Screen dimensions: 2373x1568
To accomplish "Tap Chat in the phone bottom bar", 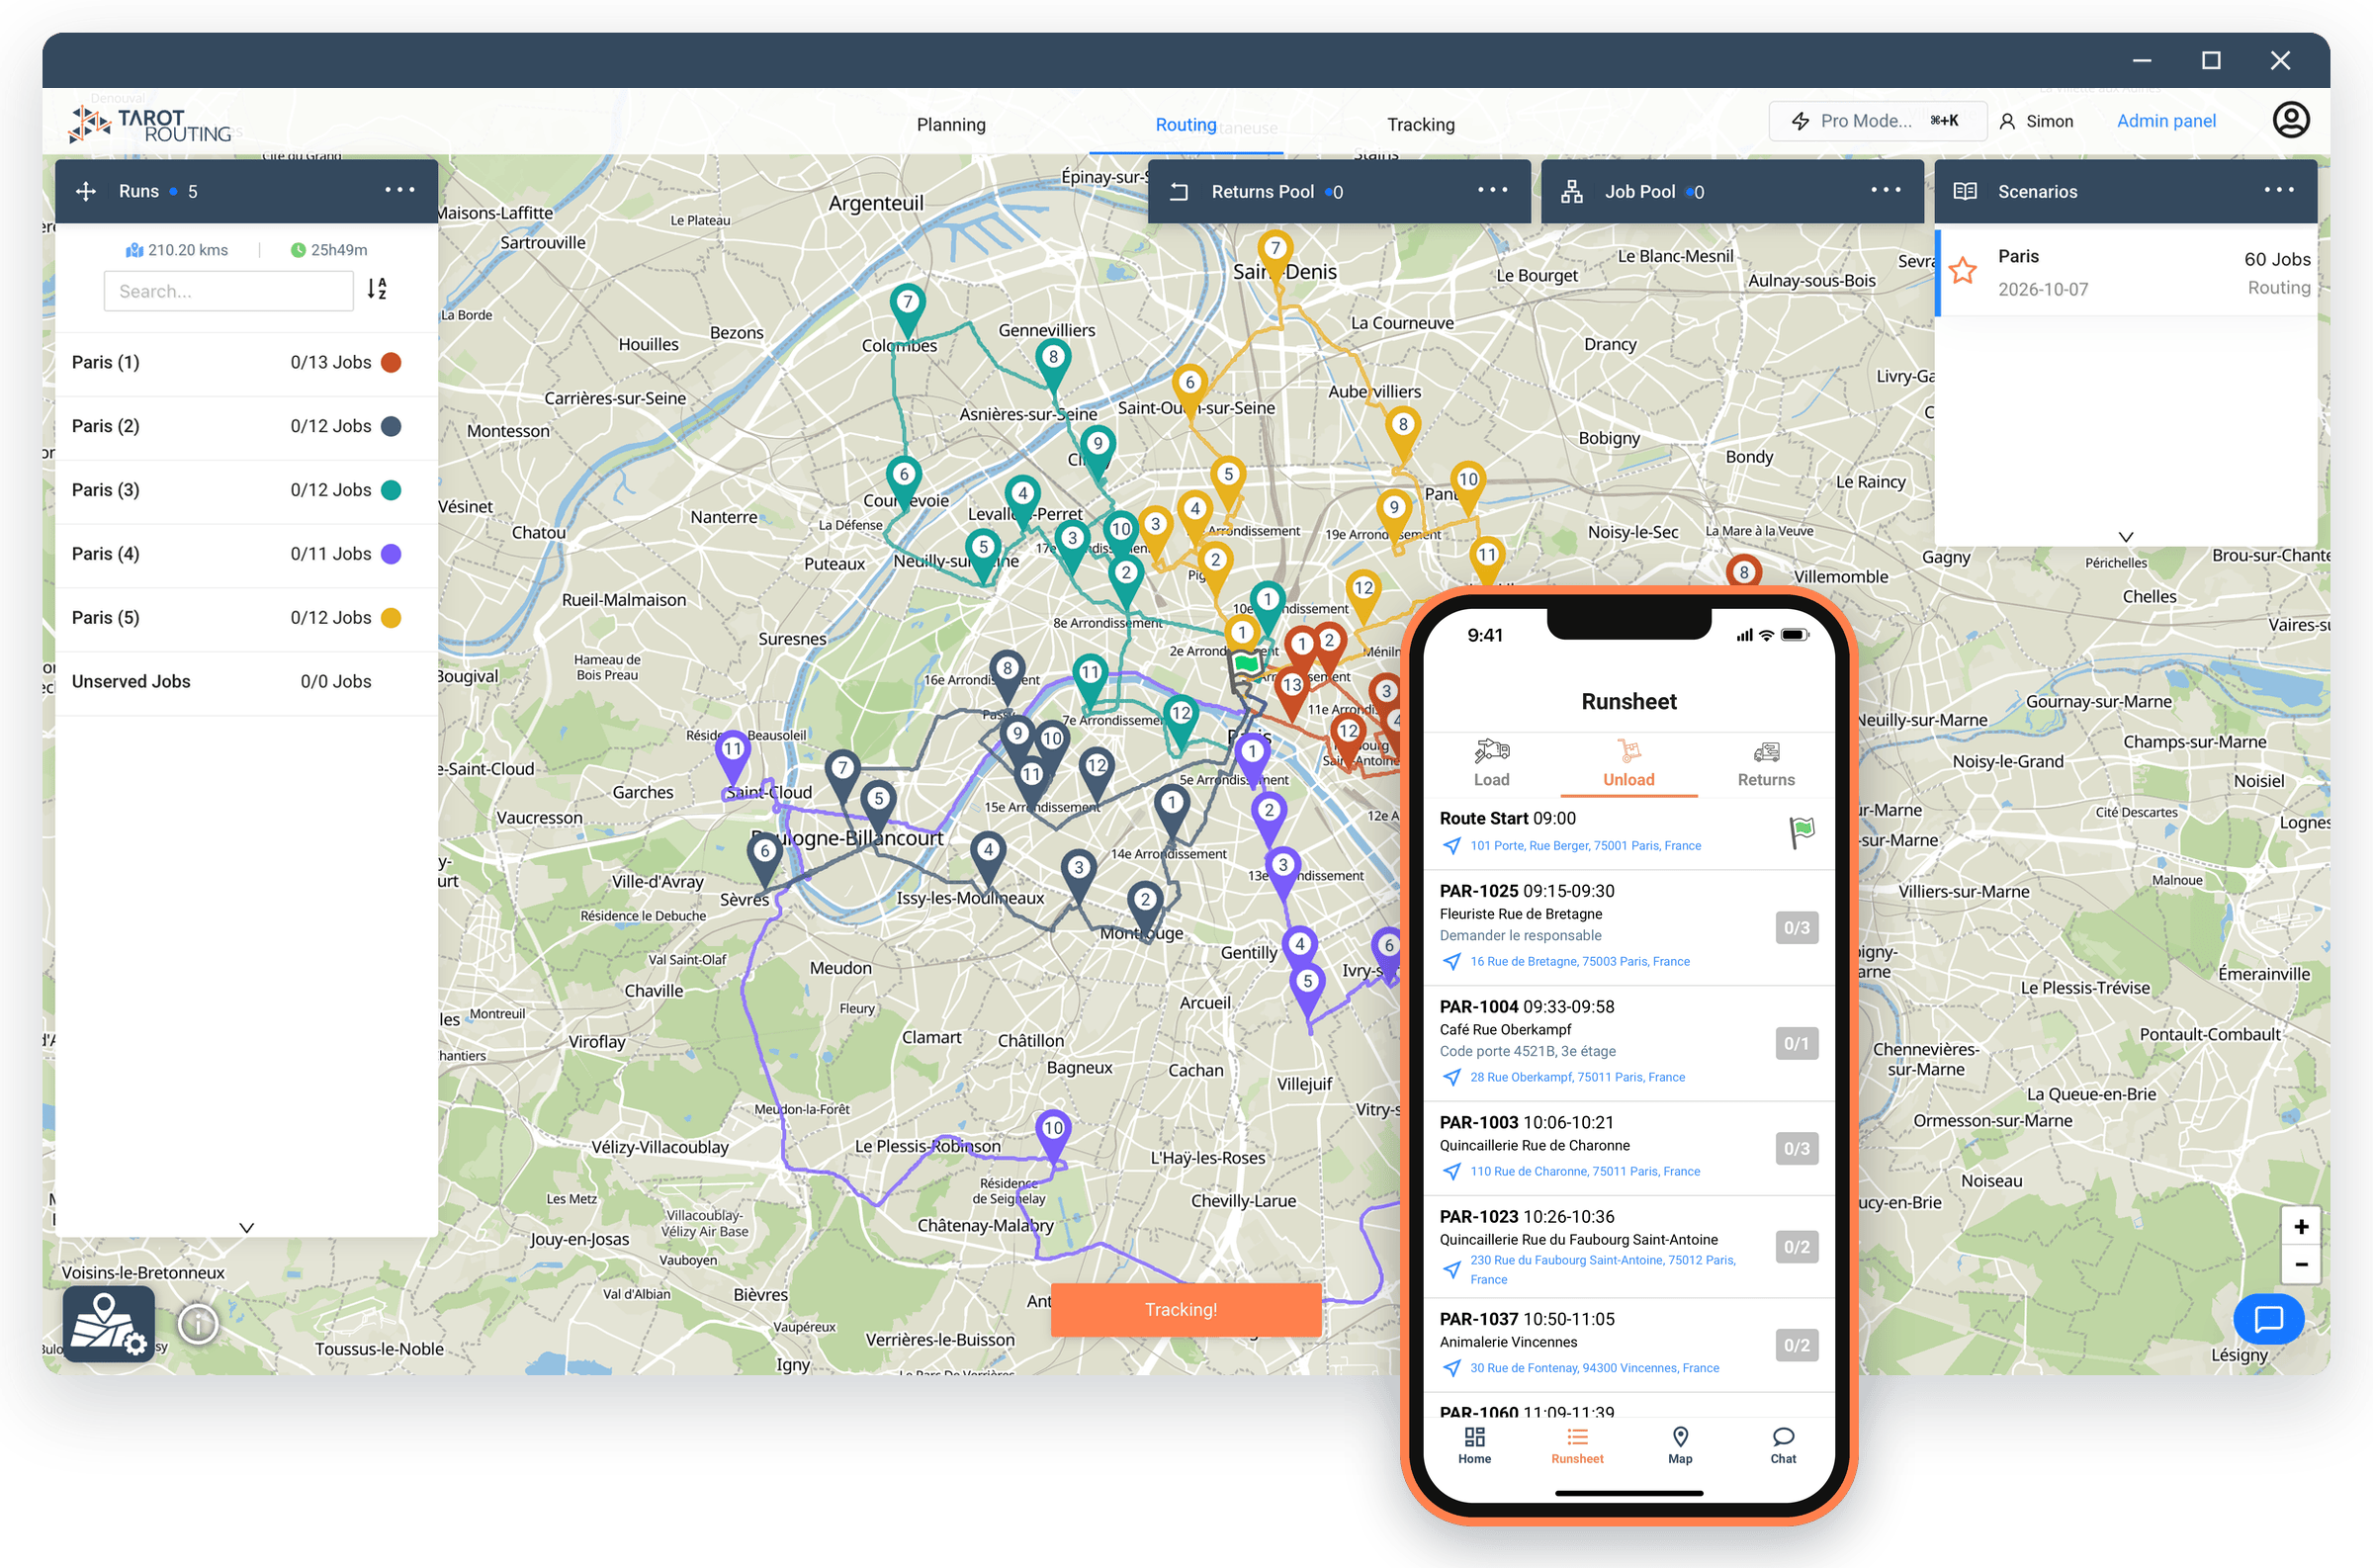I will point(1783,1446).
